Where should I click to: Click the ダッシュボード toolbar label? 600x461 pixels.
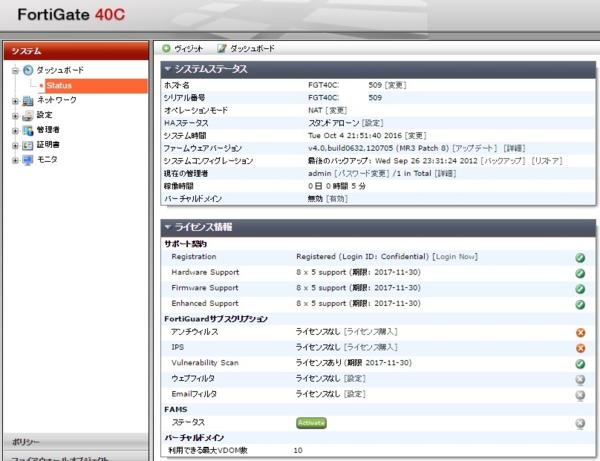click(x=252, y=49)
